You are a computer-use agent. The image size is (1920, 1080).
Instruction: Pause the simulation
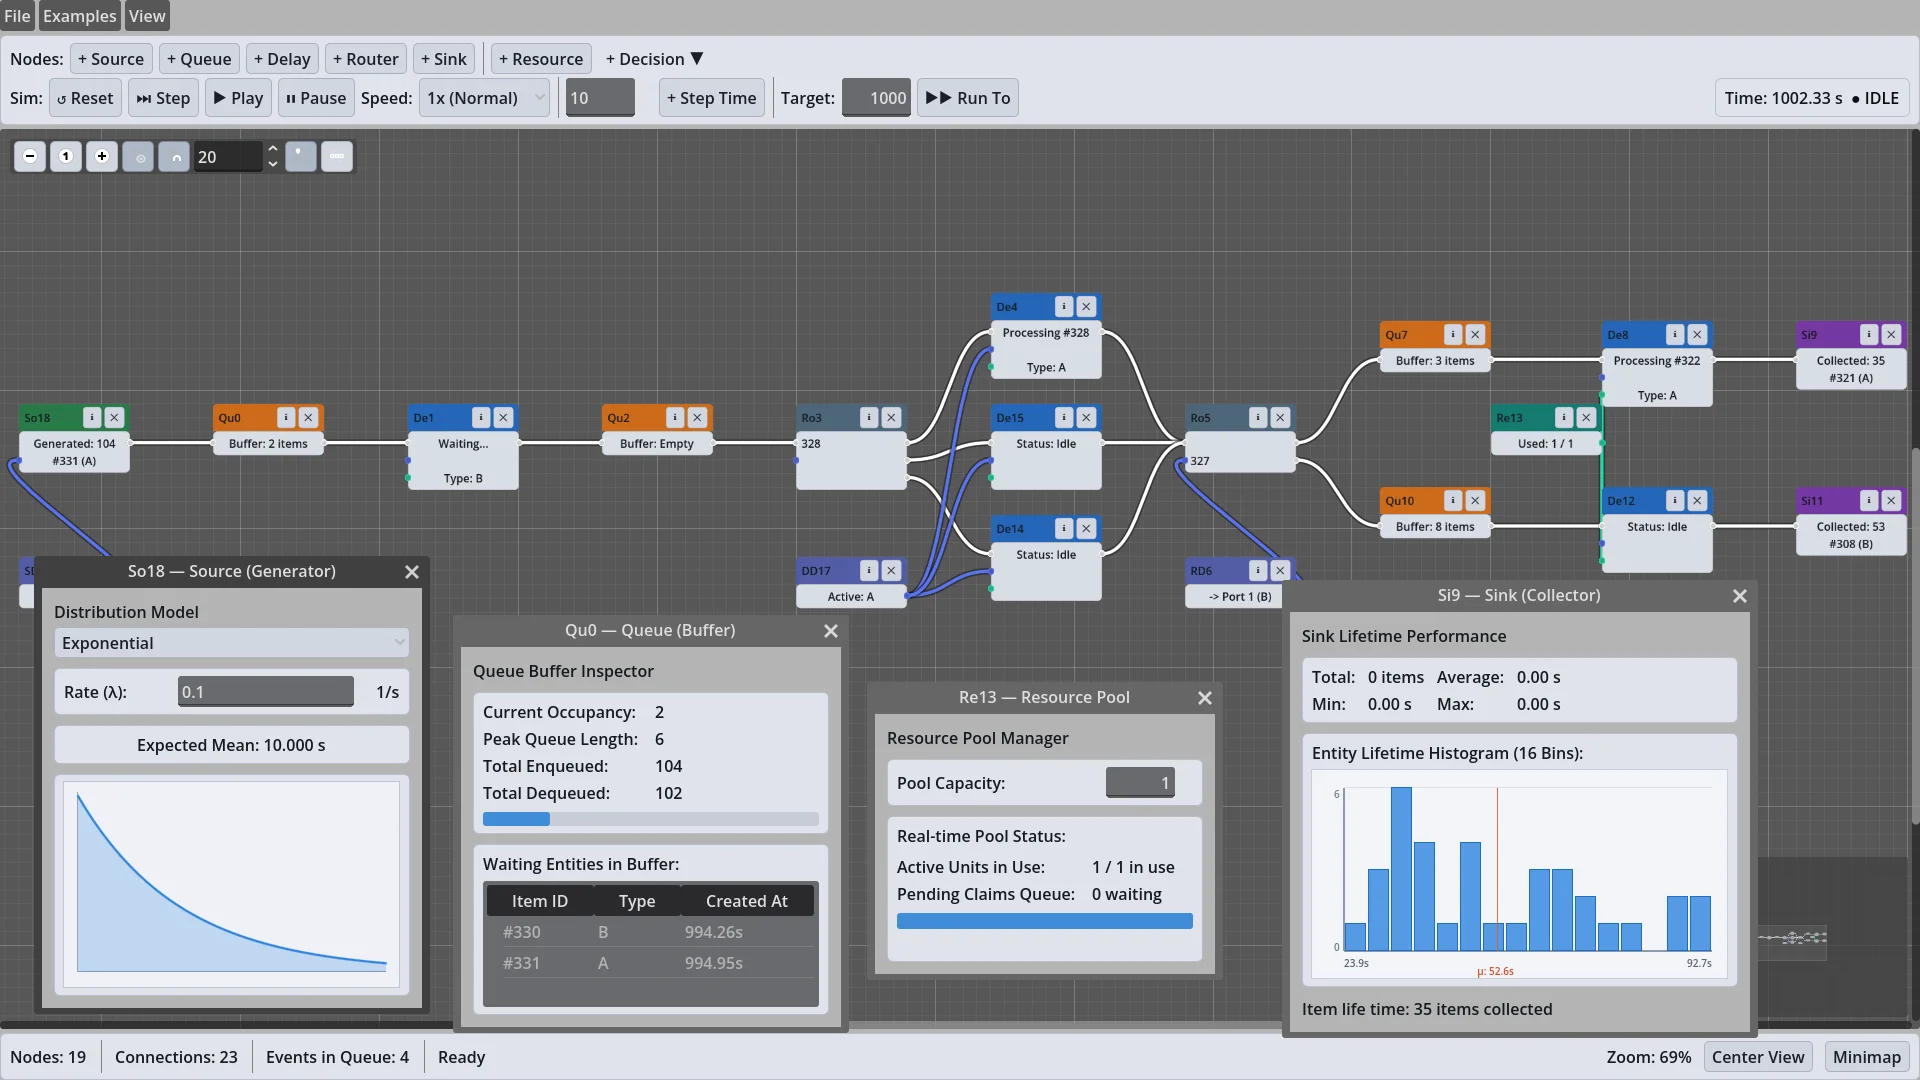316,98
